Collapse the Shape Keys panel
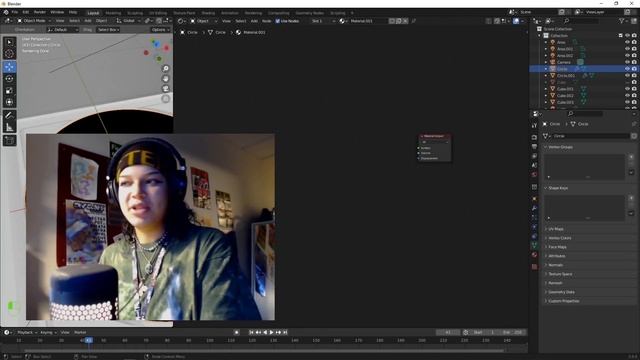This screenshot has height=360, width=640. pos(558,188)
